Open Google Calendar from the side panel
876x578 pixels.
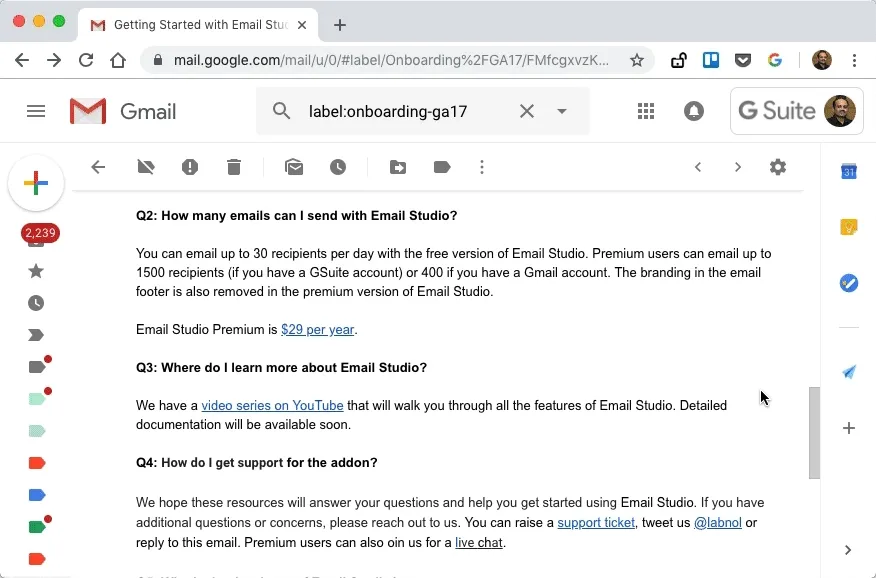point(849,171)
